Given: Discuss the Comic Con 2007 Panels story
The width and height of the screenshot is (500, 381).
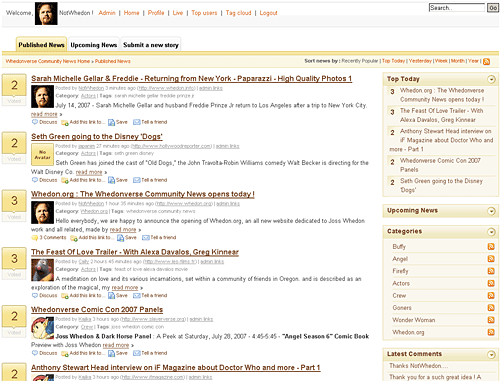Looking at the screenshot, I should 45,353.
